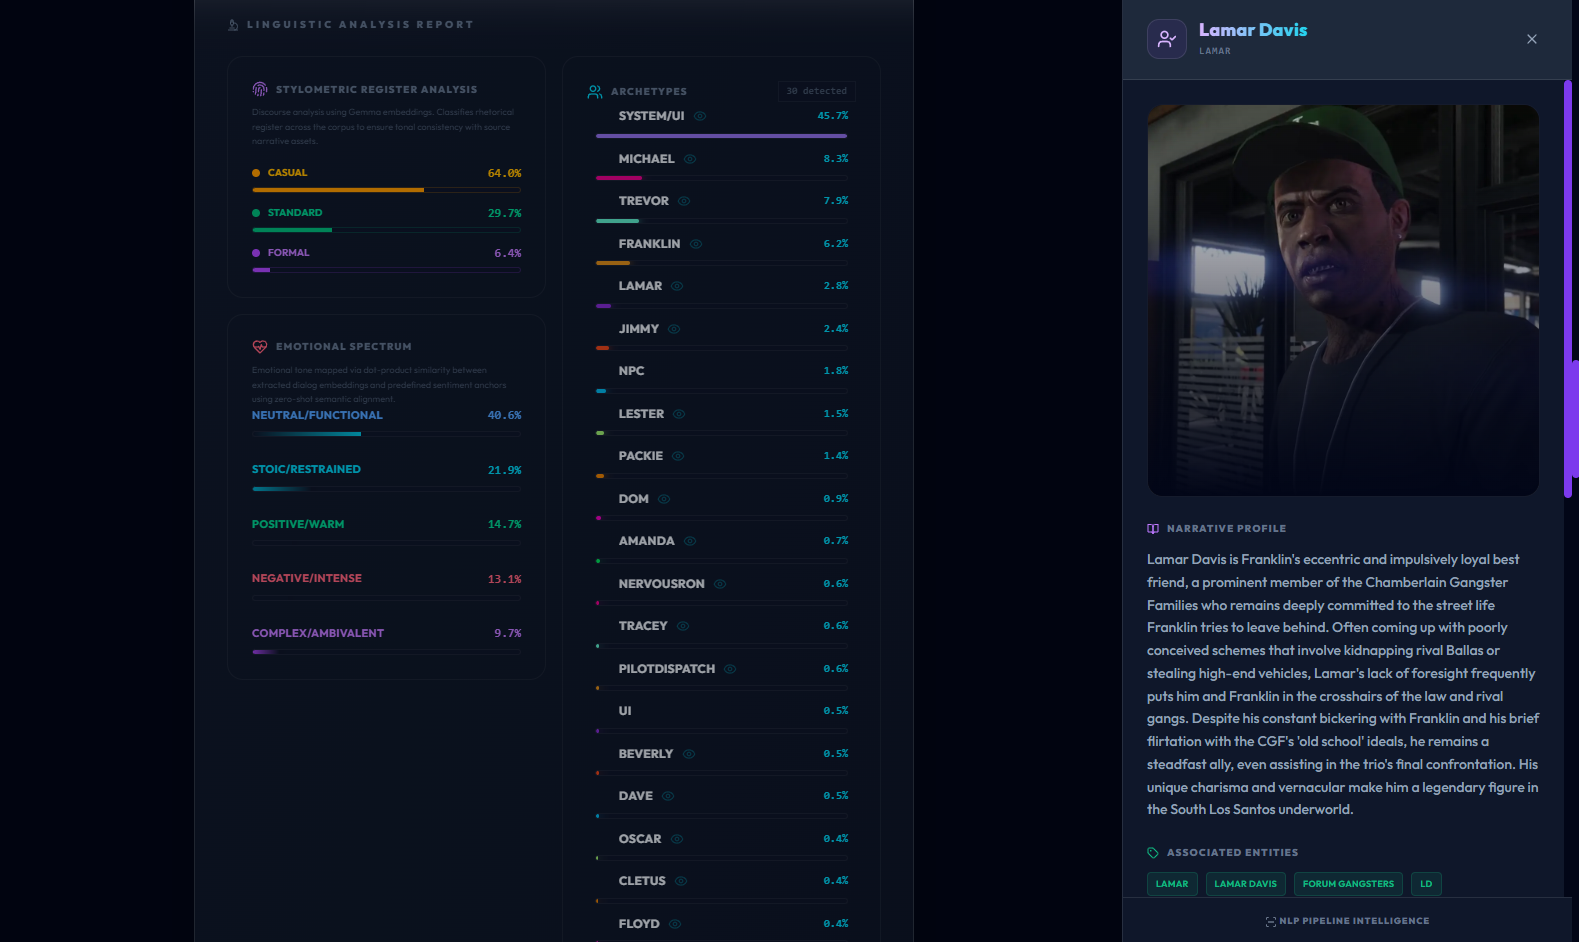
Task: View the FLOYD archetype via its eye icon
Action: 675,924
